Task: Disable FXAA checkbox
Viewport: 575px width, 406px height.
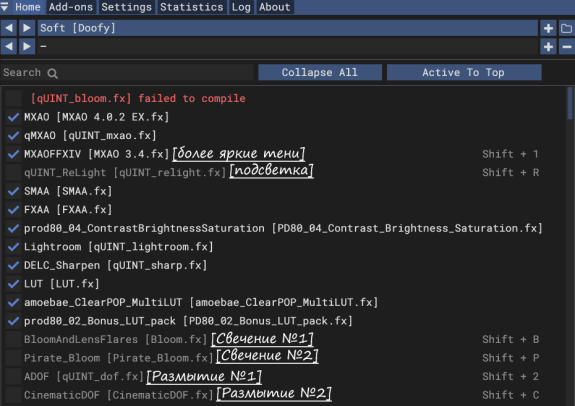Action: point(14,209)
